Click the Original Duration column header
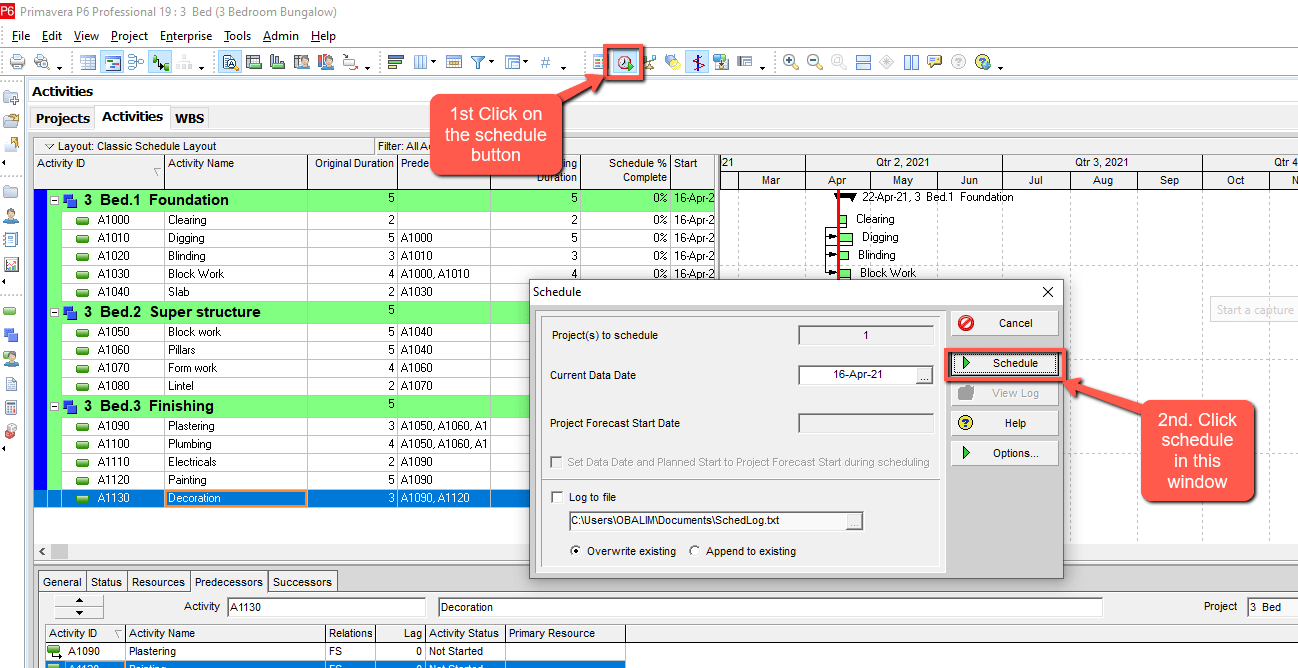The width and height of the screenshot is (1298, 668). [x=353, y=171]
